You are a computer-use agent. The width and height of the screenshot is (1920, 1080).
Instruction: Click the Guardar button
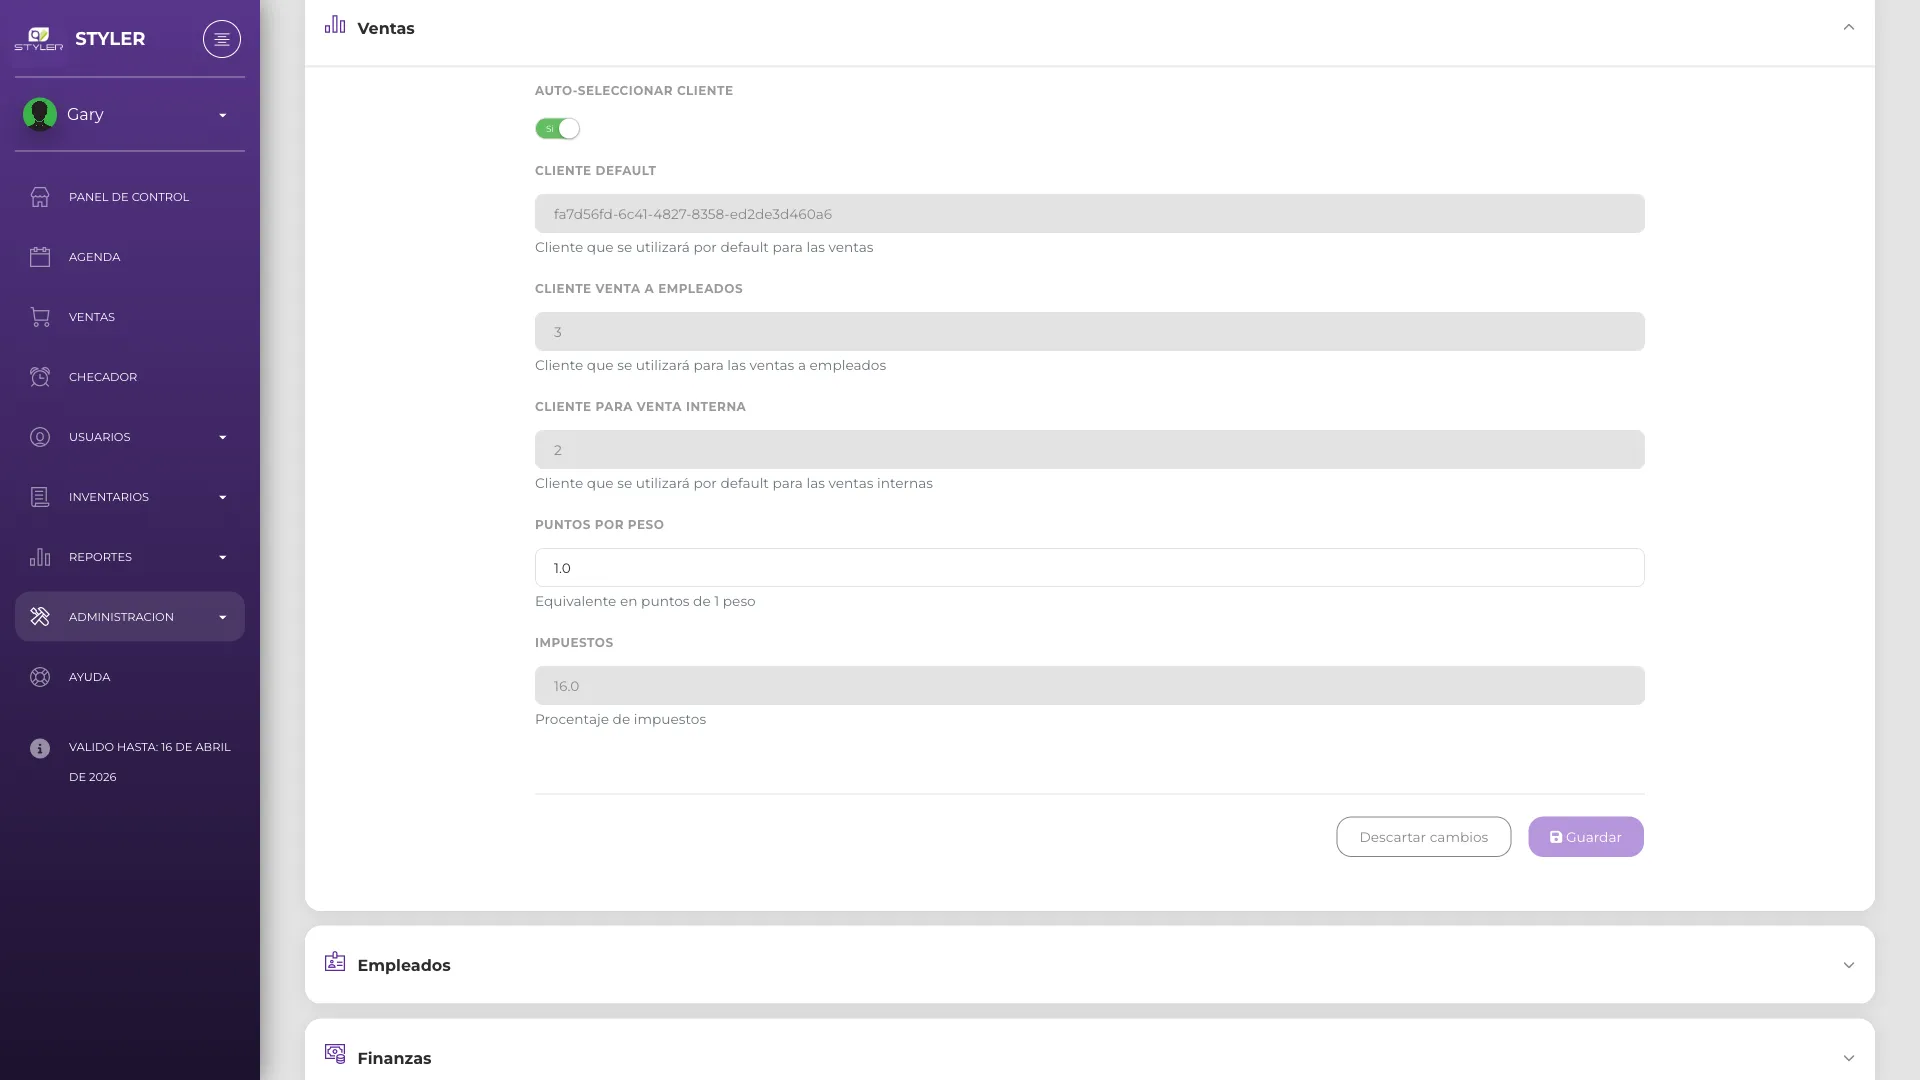[x=1586, y=837]
